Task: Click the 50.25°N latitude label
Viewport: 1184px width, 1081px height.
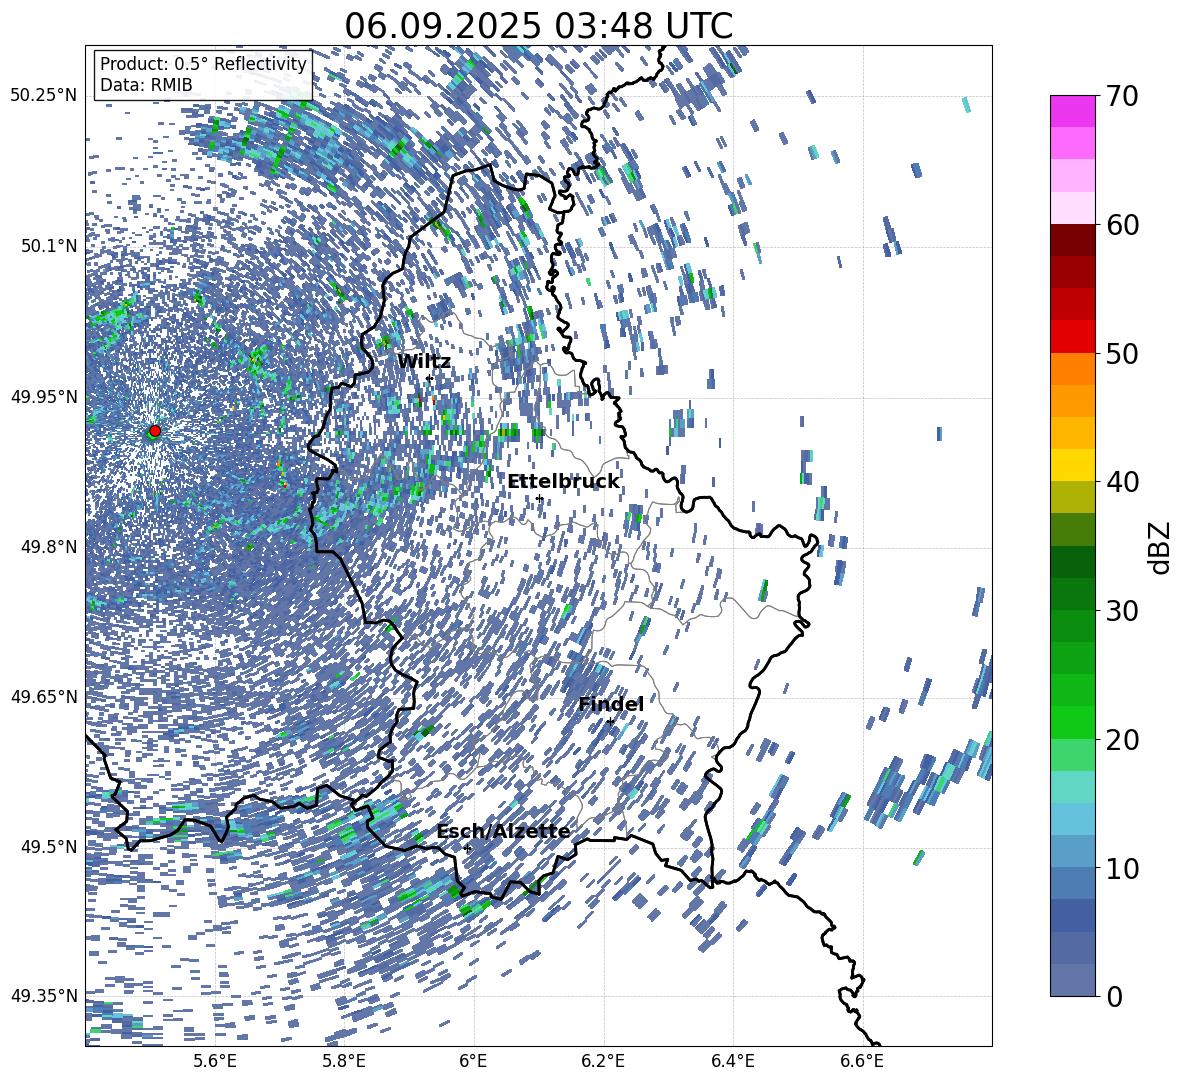Action: click(x=44, y=96)
